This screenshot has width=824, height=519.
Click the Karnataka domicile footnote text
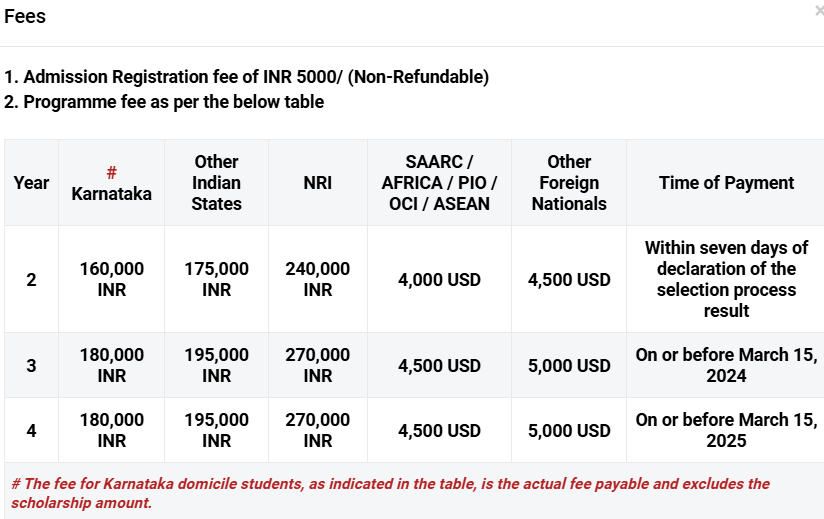390,493
